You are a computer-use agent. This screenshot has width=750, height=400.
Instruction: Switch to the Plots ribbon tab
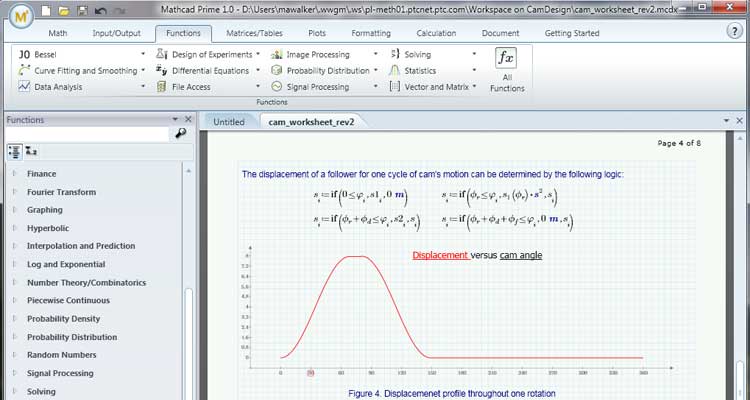[317, 33]
